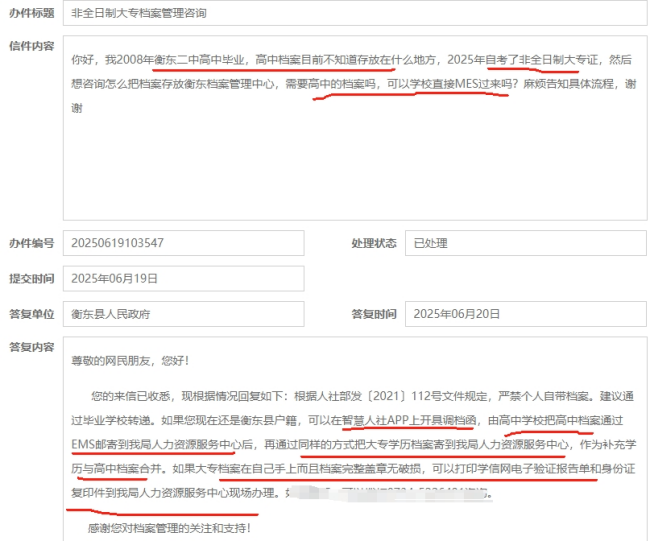Click the 信件内容 label
The width and height of the screenshot is (650, 541).
[x=32, y=46]
